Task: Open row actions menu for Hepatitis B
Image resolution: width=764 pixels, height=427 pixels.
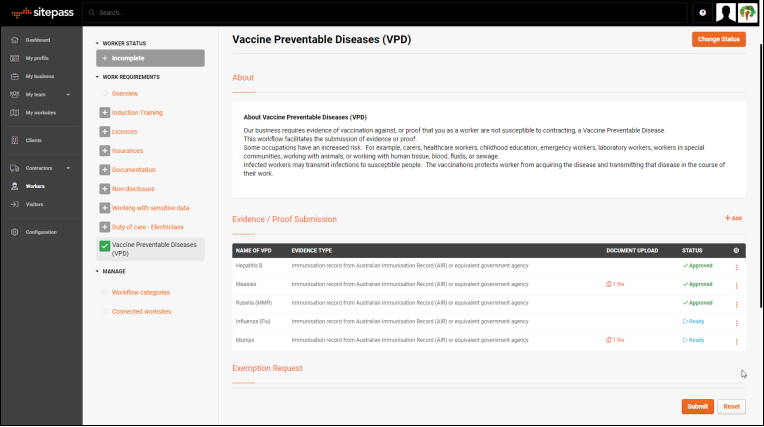Action: [x=736, y=267]
